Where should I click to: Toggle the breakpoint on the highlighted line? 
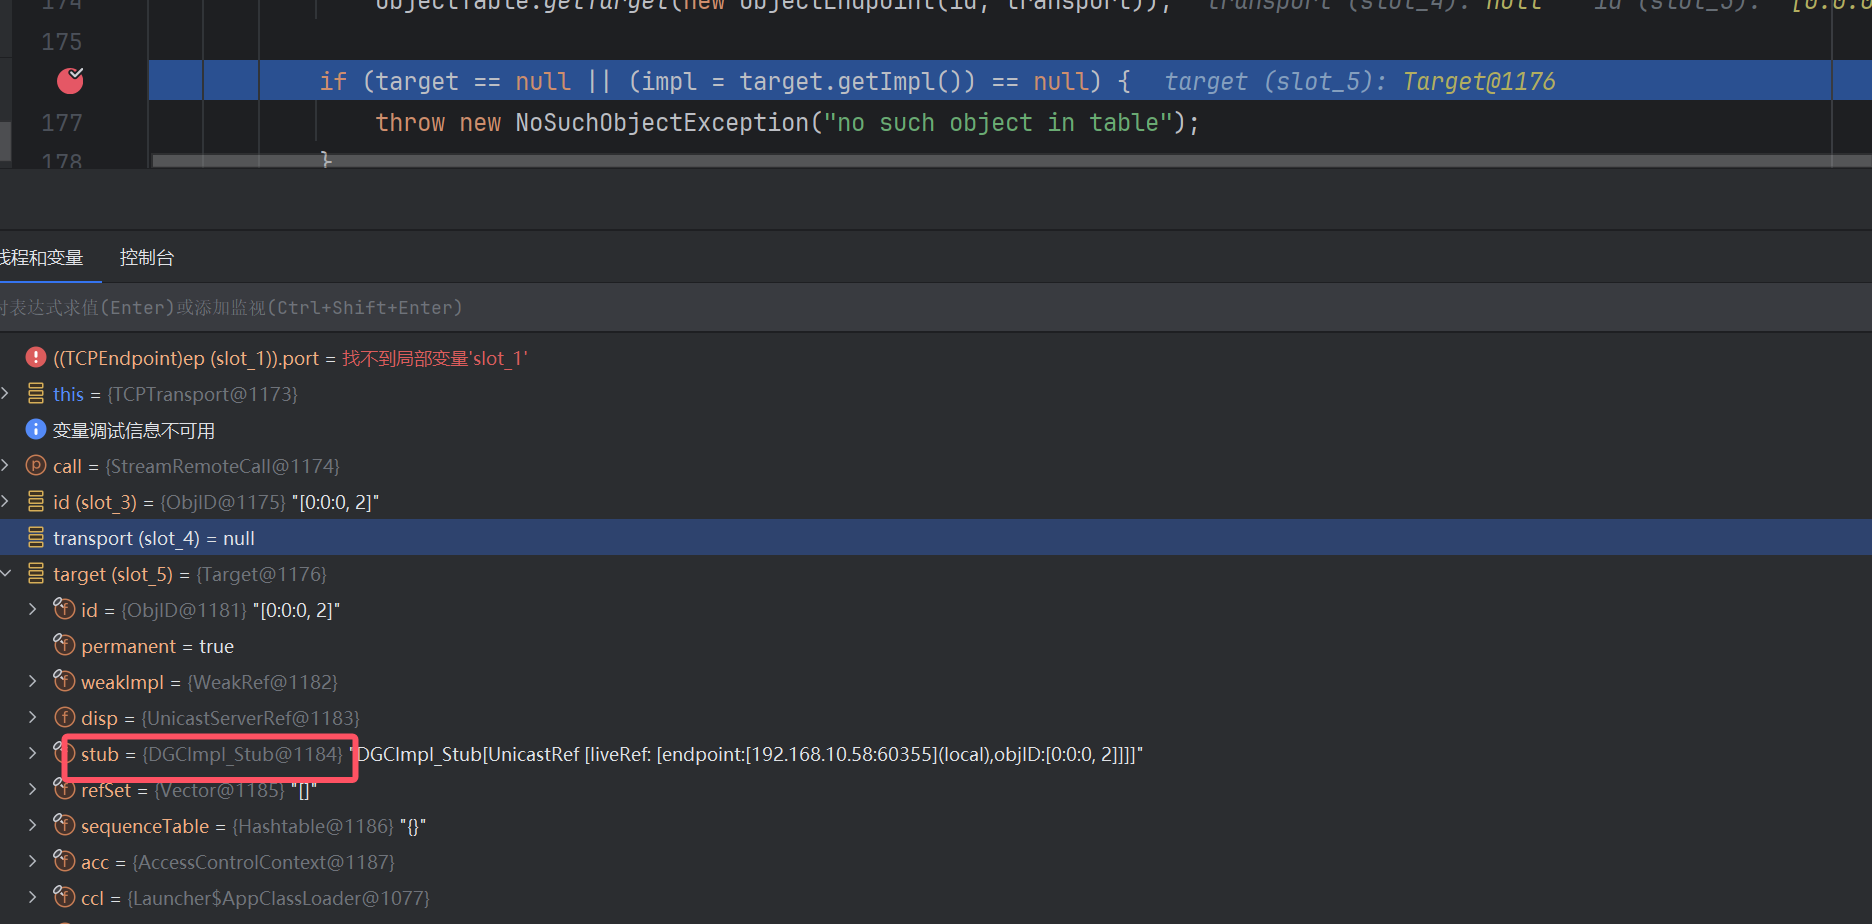(x=70, y=81)
